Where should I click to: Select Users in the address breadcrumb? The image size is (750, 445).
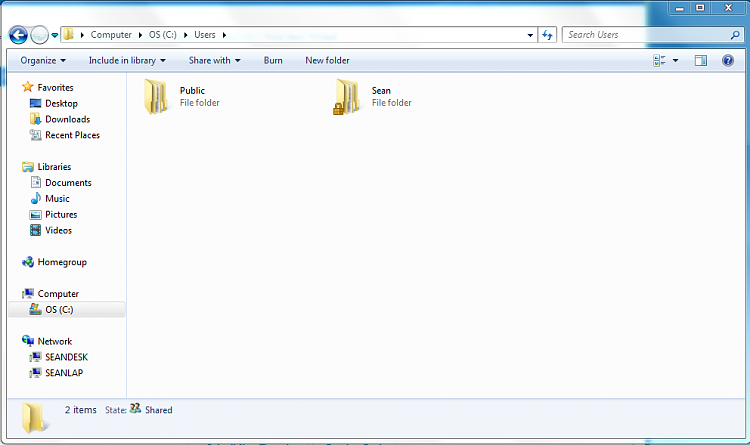tap(205, 35)
